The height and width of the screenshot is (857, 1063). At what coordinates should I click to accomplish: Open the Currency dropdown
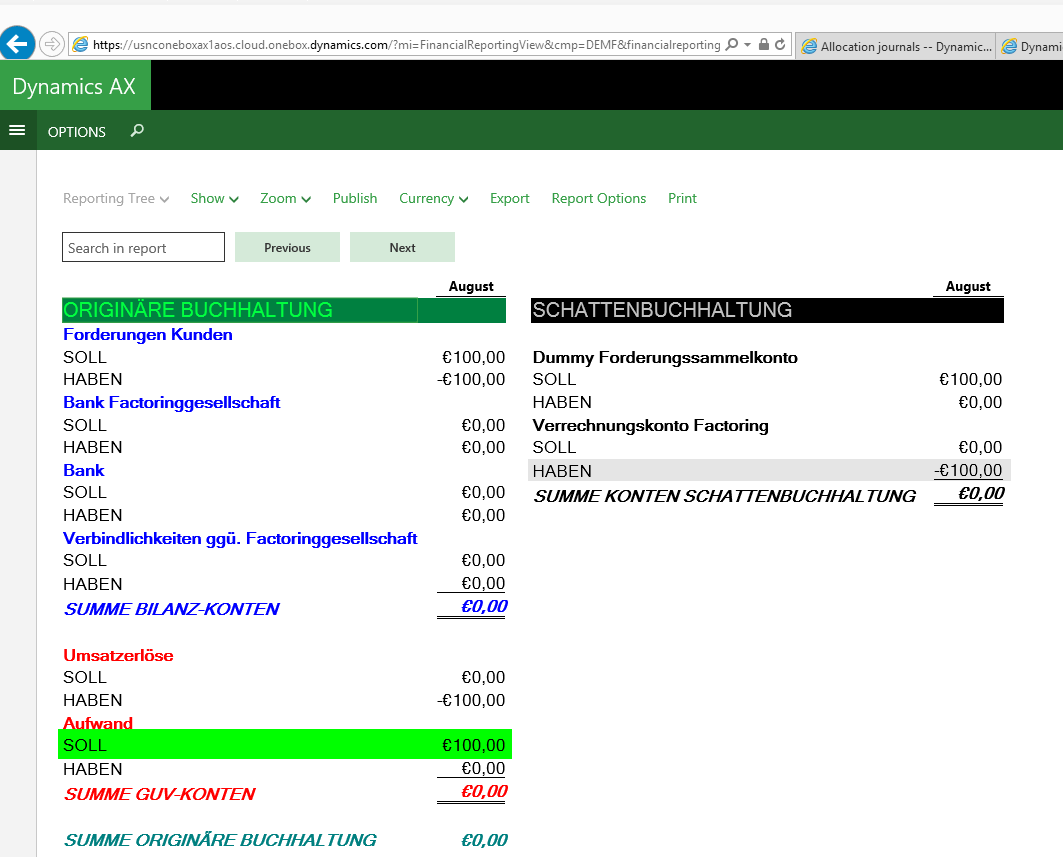(x=433, y=199)
